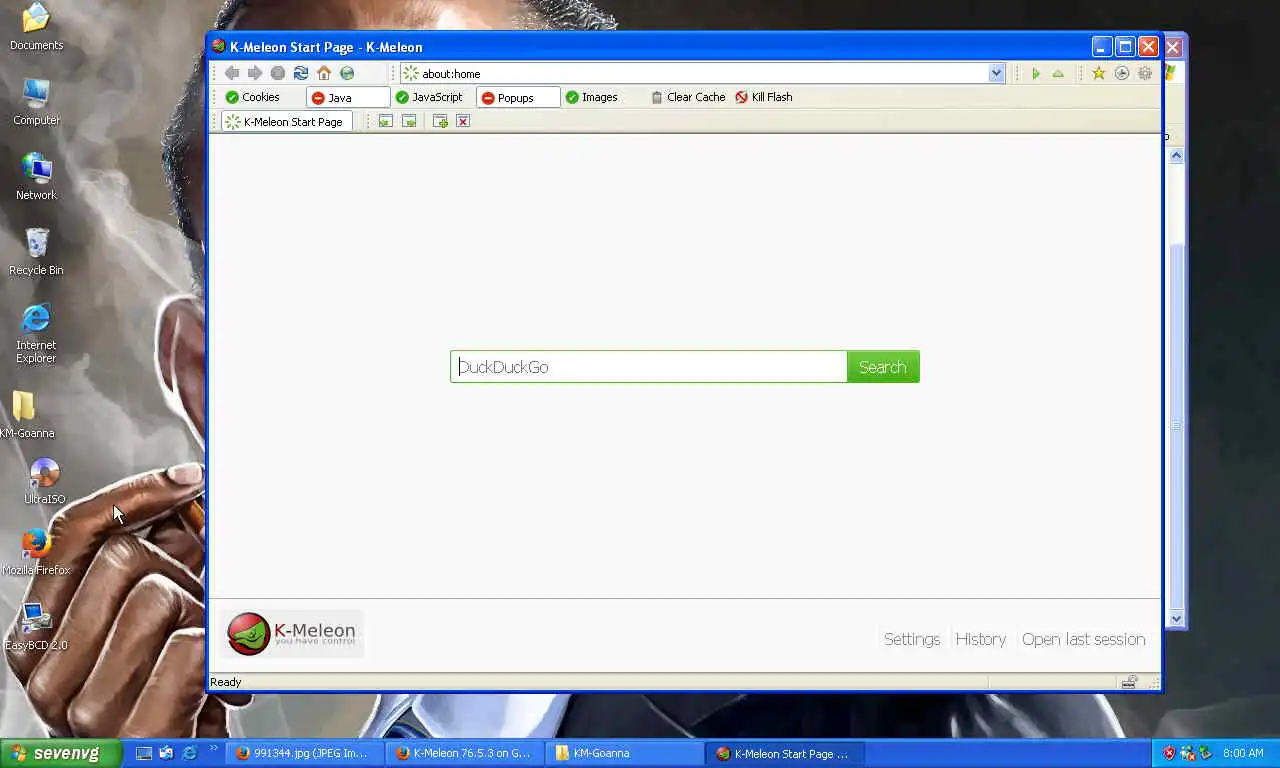This screenshot has width=1280, height=768.
Task: Expand the URL bar dropdown arrow
Action: 996,73
